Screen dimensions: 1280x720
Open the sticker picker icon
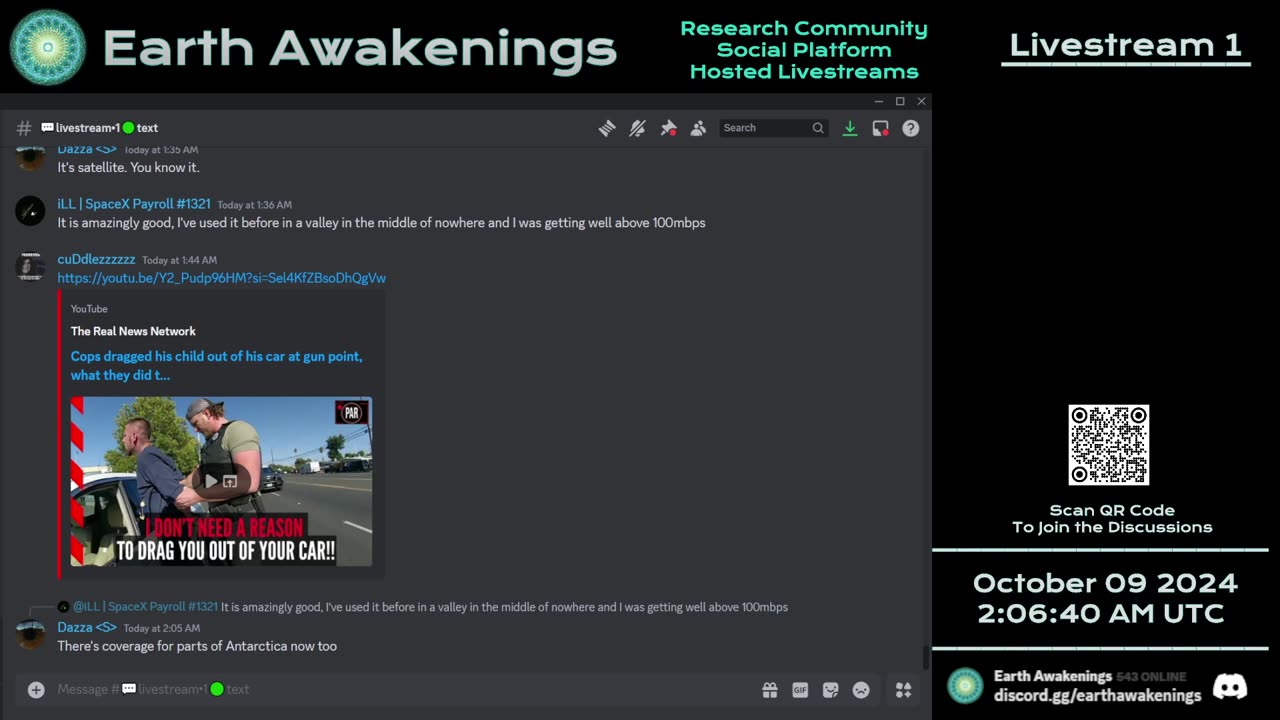(x=830, y=690)
